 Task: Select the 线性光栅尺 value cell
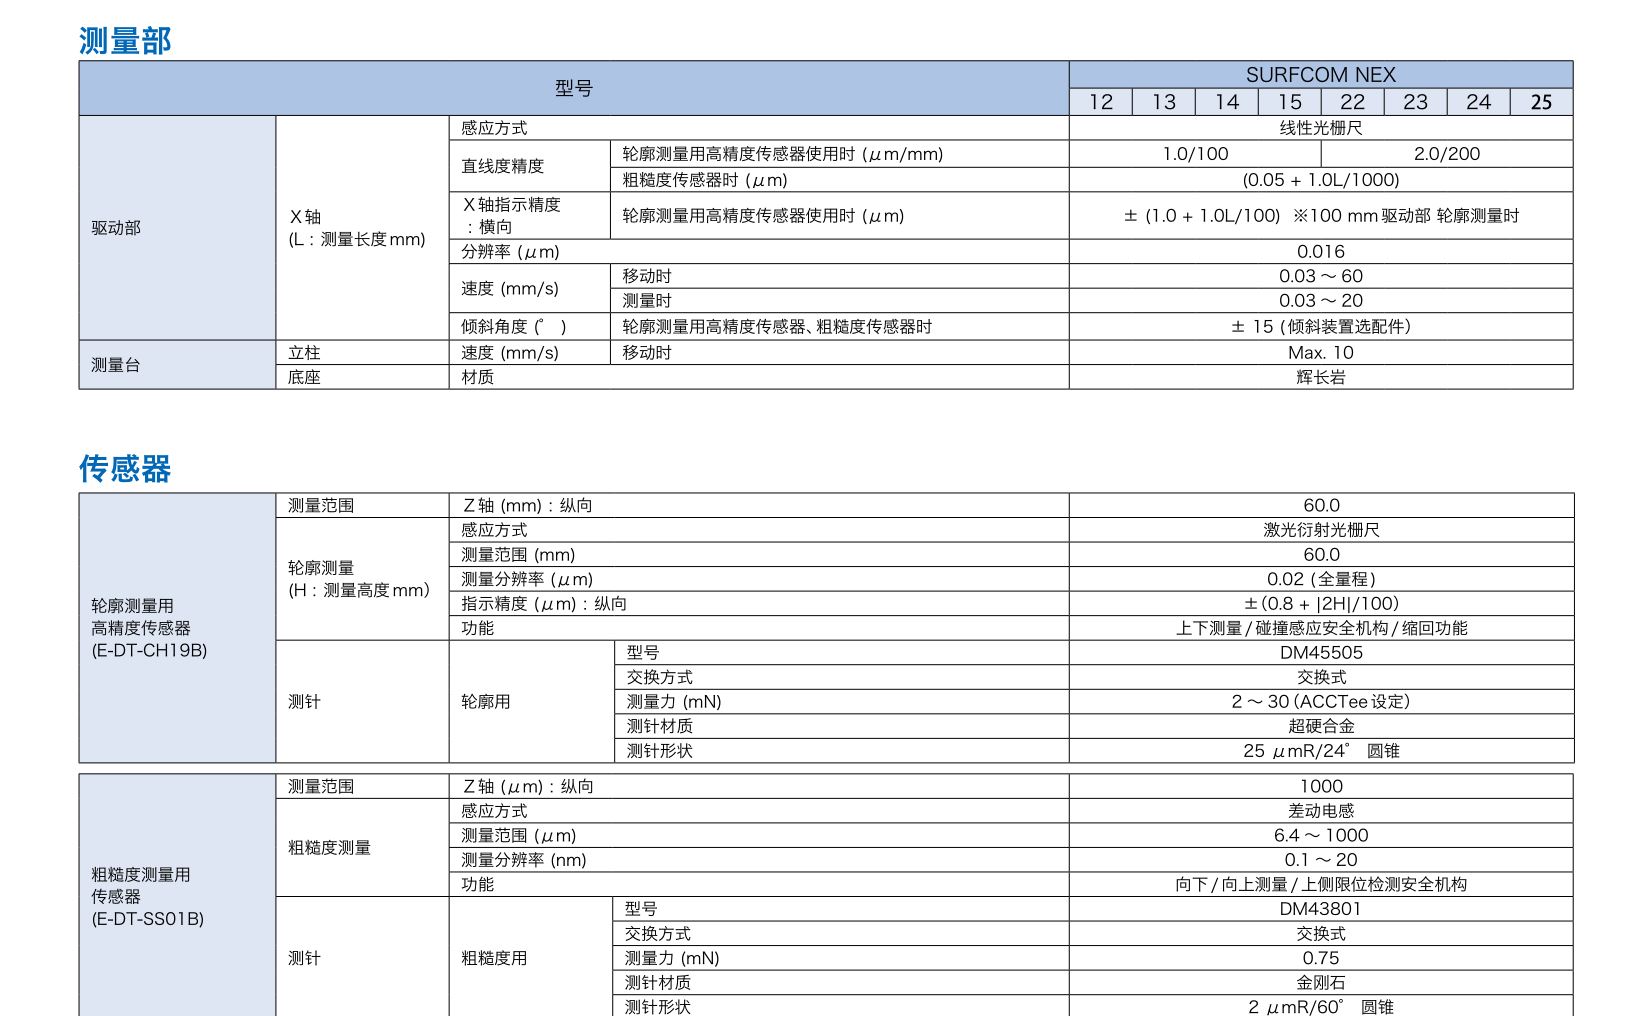pos(1321,128)
